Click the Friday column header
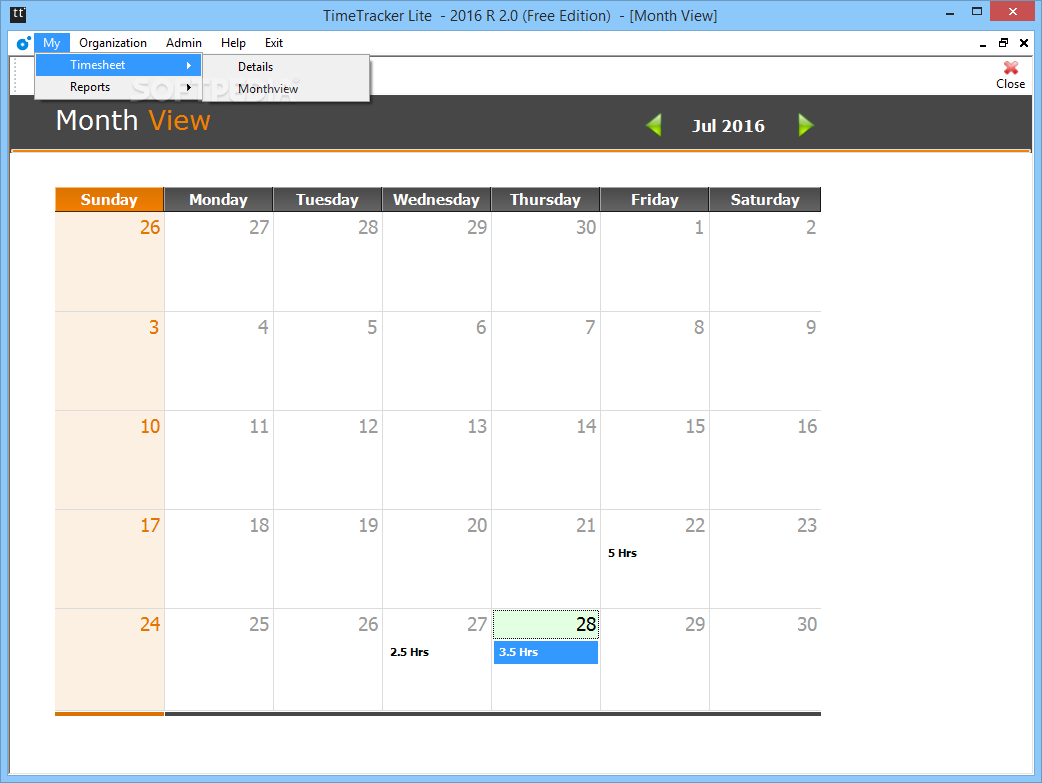1042x783 pixels. (655, 199)
